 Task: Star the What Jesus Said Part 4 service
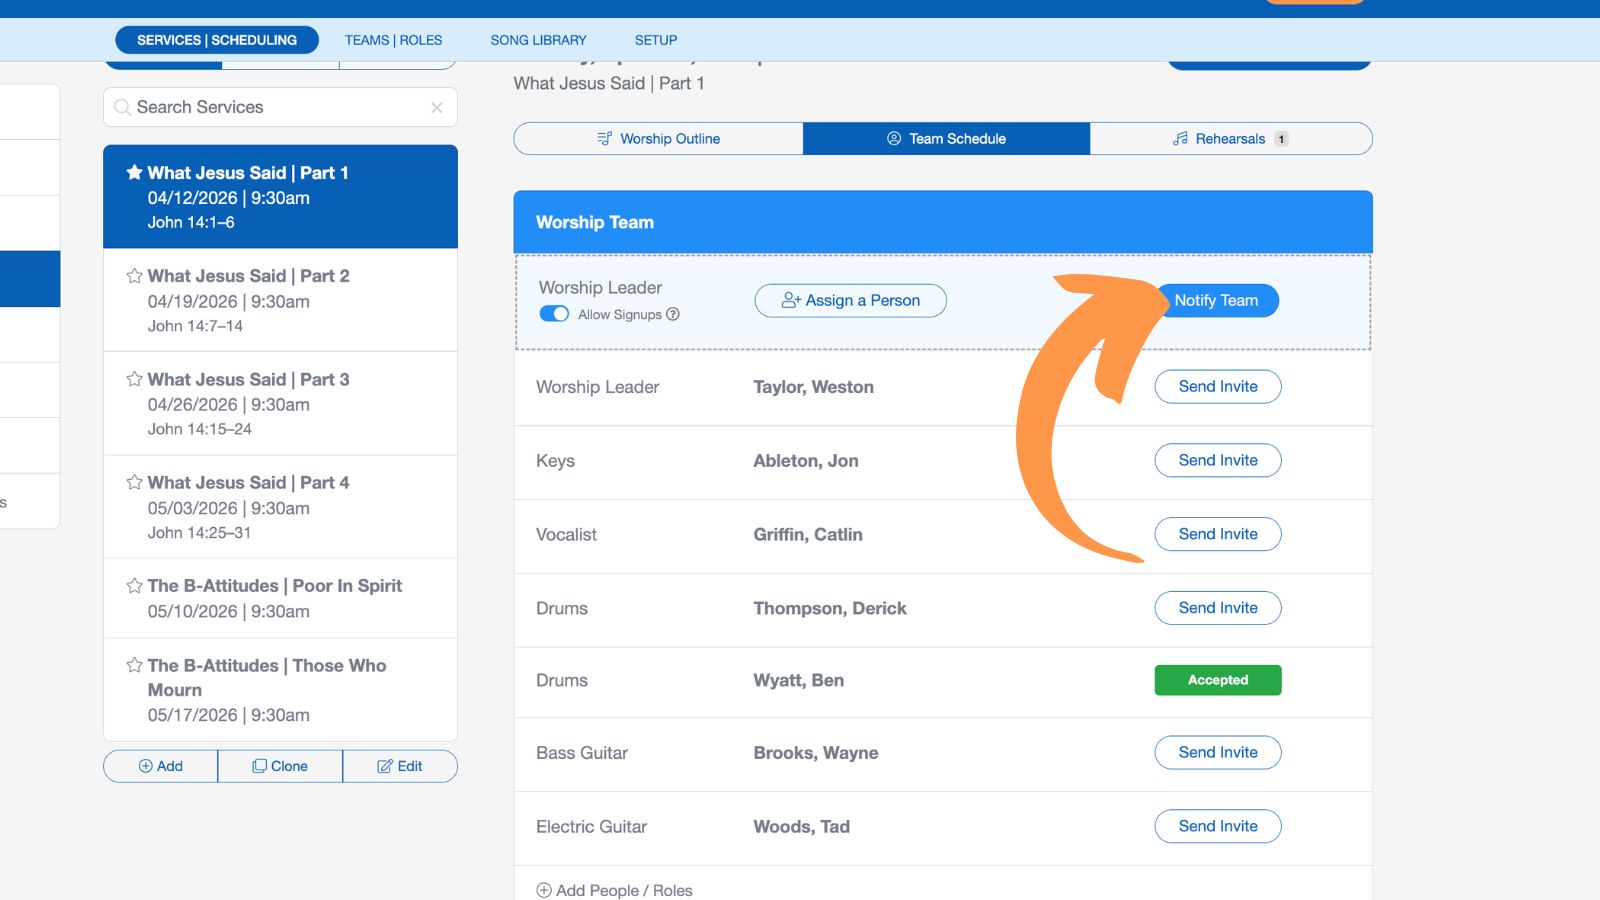tap(134, 482)
